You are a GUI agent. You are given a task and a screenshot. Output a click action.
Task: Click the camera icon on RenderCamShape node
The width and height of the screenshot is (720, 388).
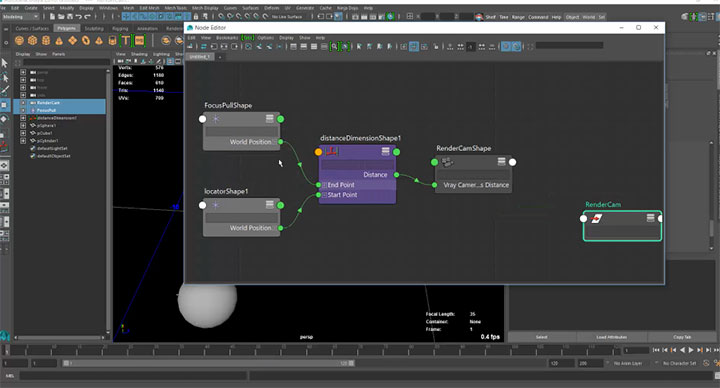(447, 162)
